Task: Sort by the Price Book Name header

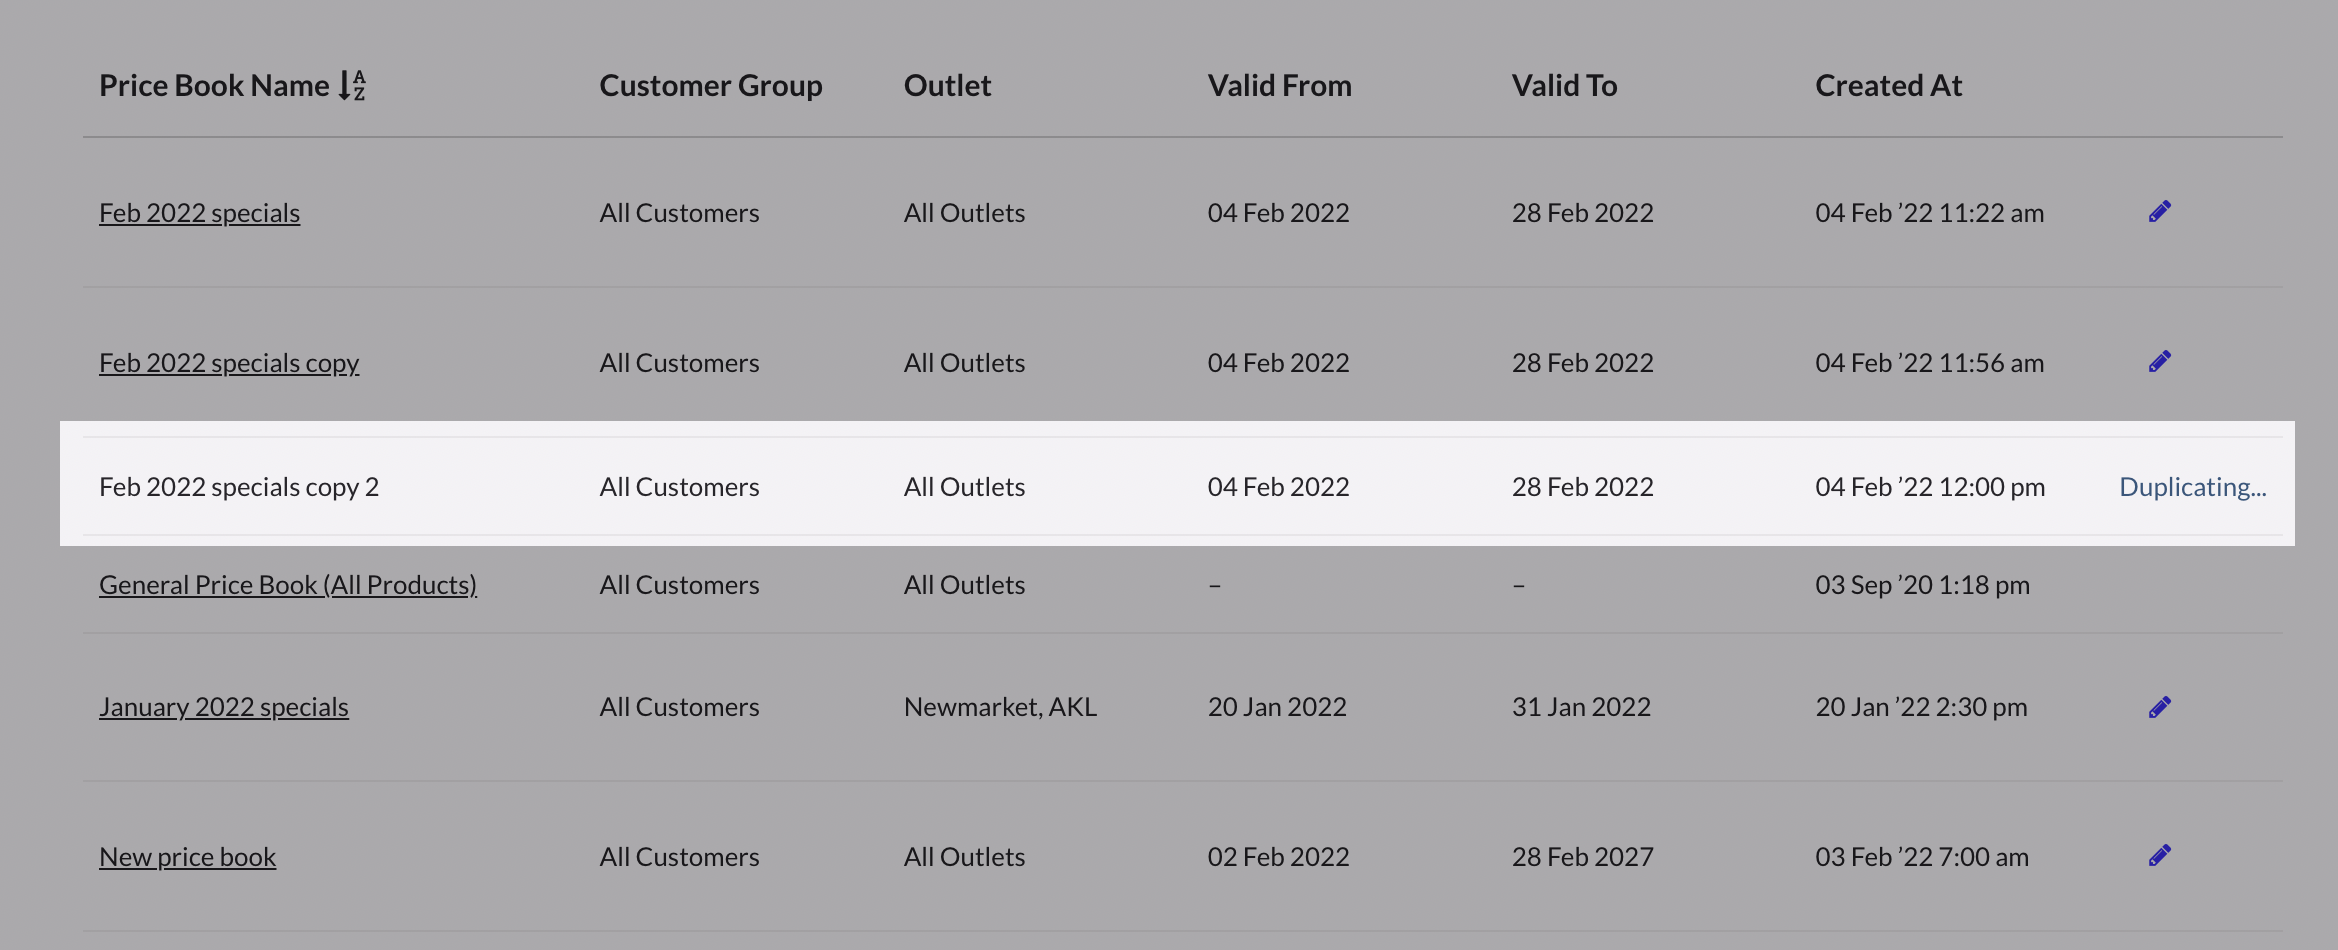Action: point(214,86)
